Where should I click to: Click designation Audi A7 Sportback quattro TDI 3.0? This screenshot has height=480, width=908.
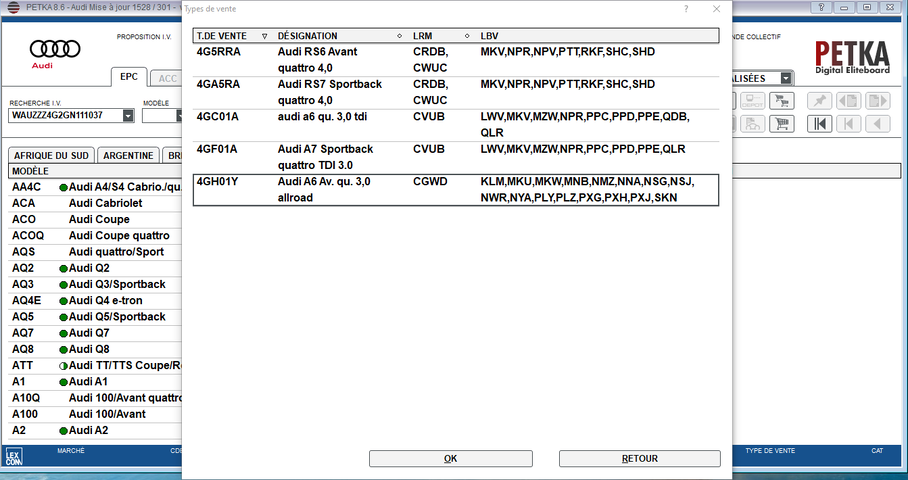(x=325, y=157)
